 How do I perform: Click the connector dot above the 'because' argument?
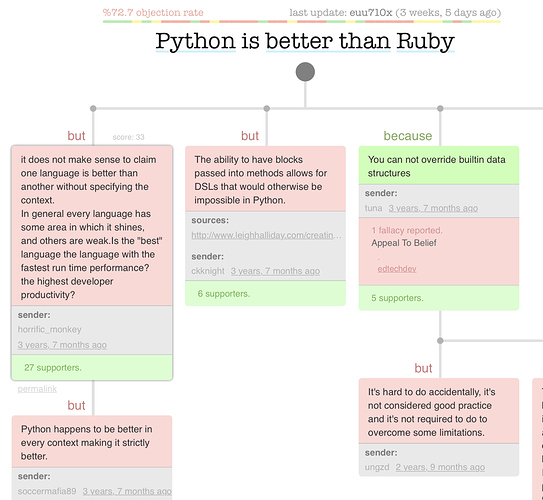pyautogui.click(x=440, y=108)
